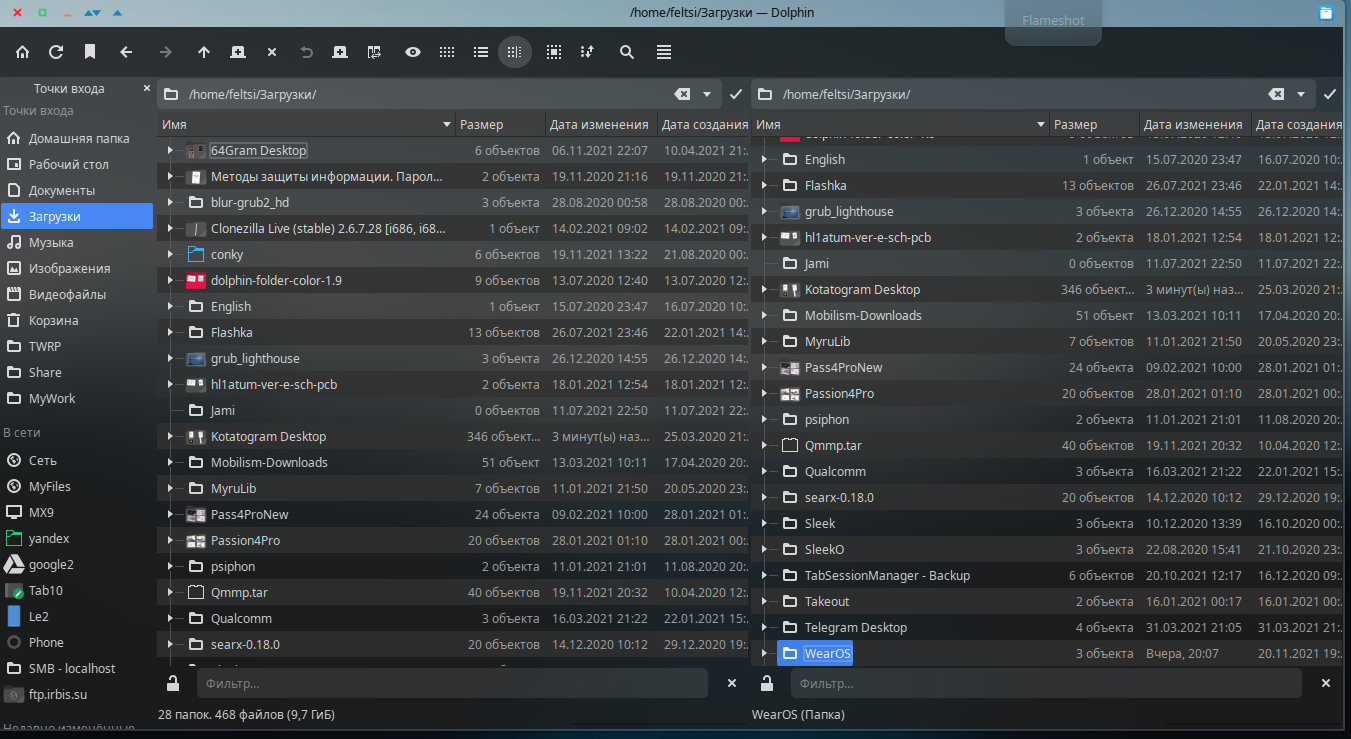Toggle the right filter bar lock
Screen dimensions: 1351x739
click(x=767, y=683)
